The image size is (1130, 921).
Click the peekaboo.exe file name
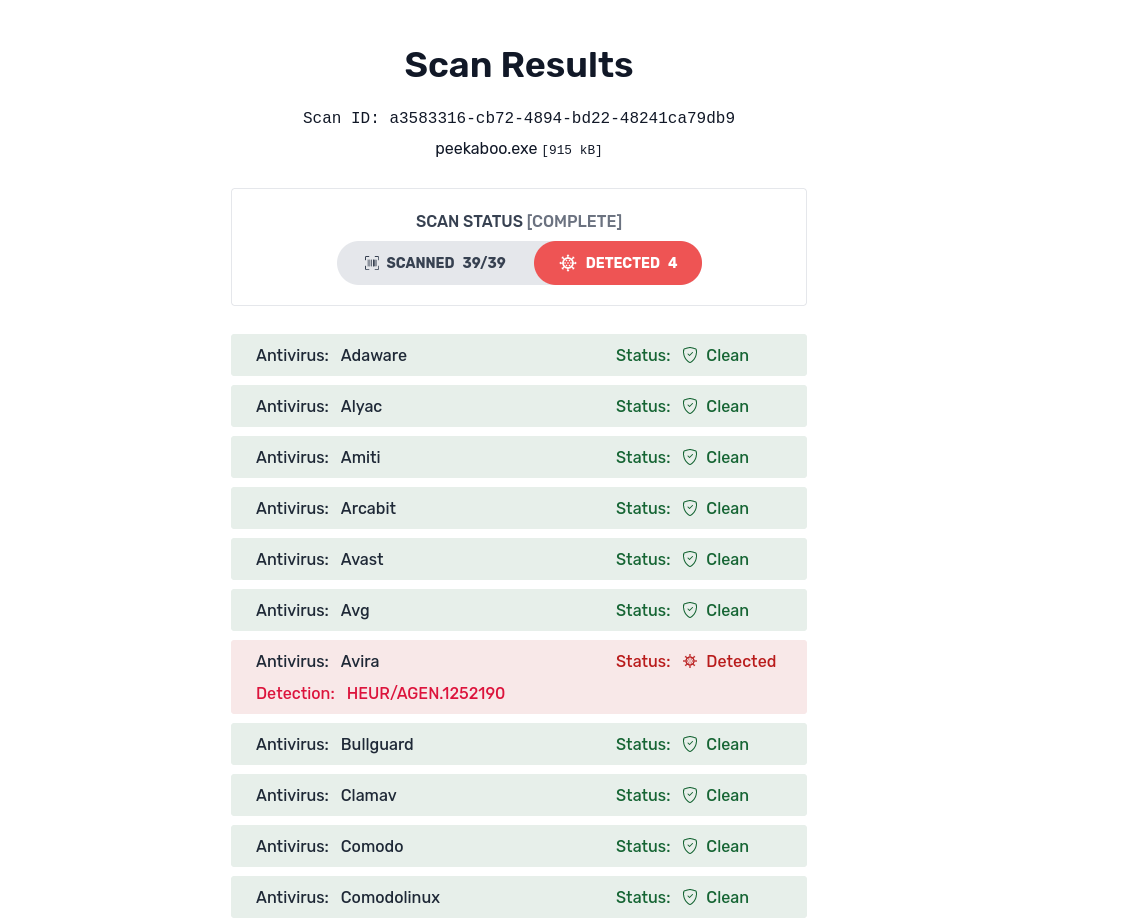pyautogui.click(x=486, y=148)
